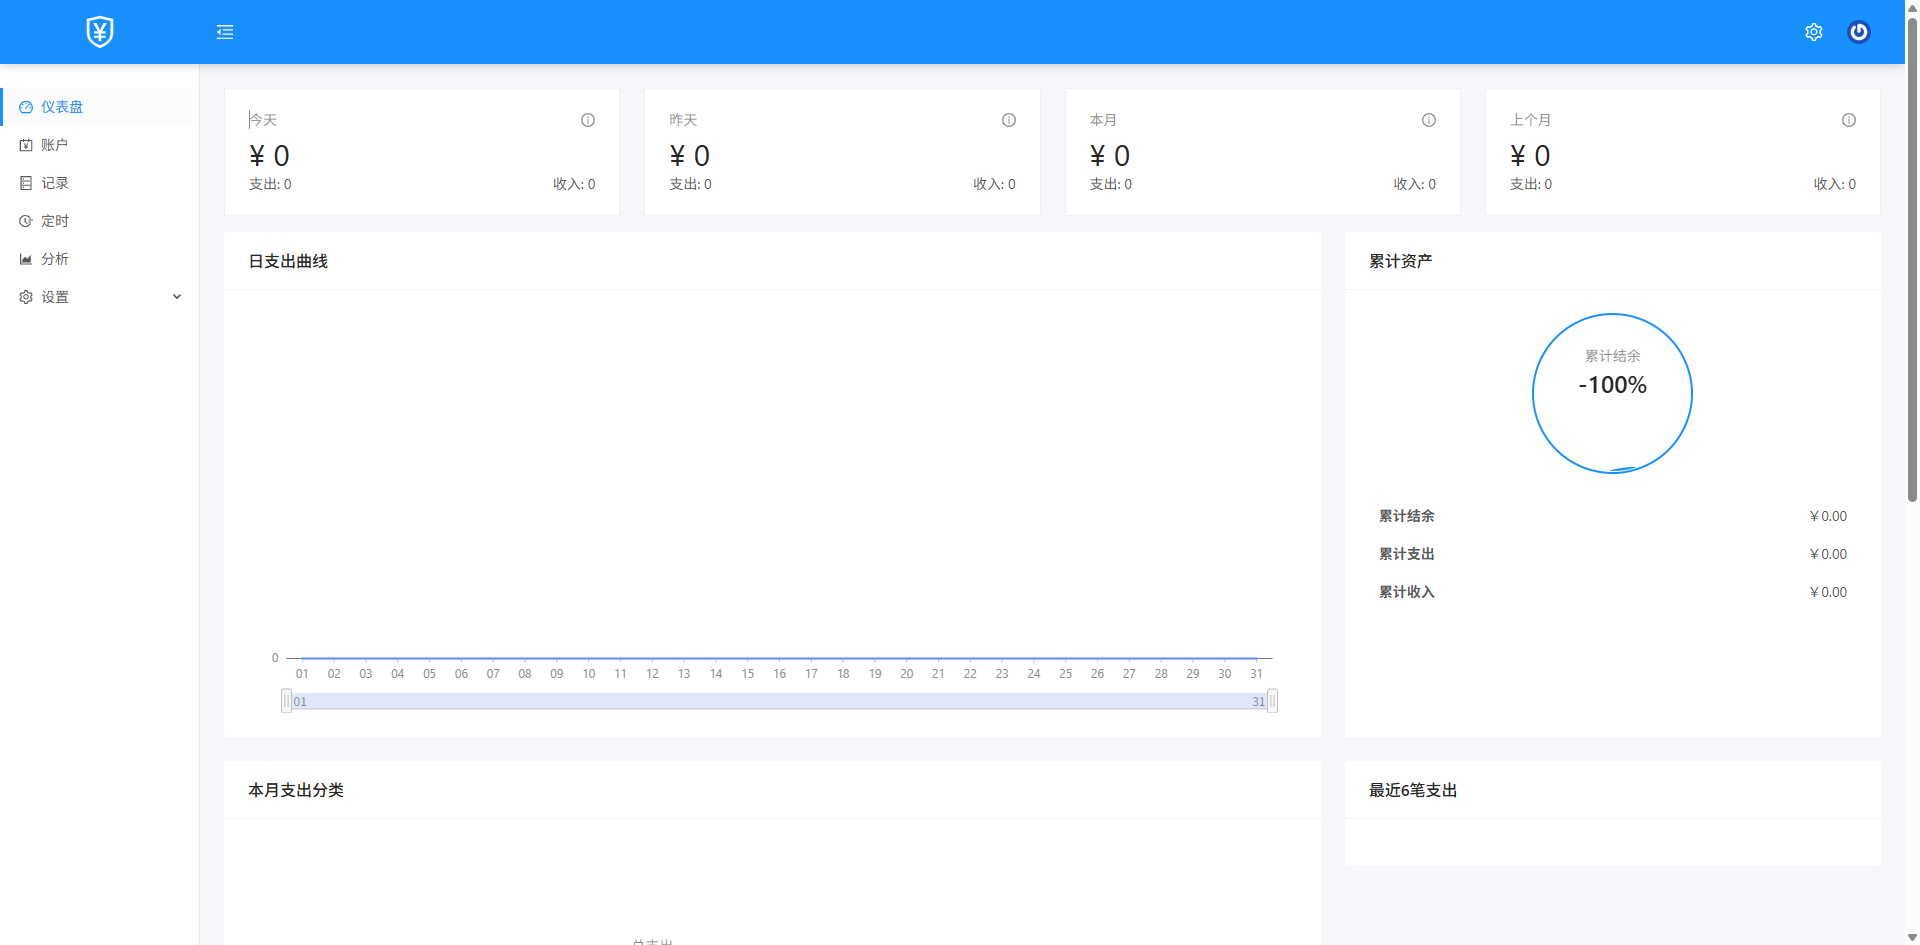Click the scrollbar down arrow
This screenshot has height=945, width=1920.
[x=1912, y=937]
